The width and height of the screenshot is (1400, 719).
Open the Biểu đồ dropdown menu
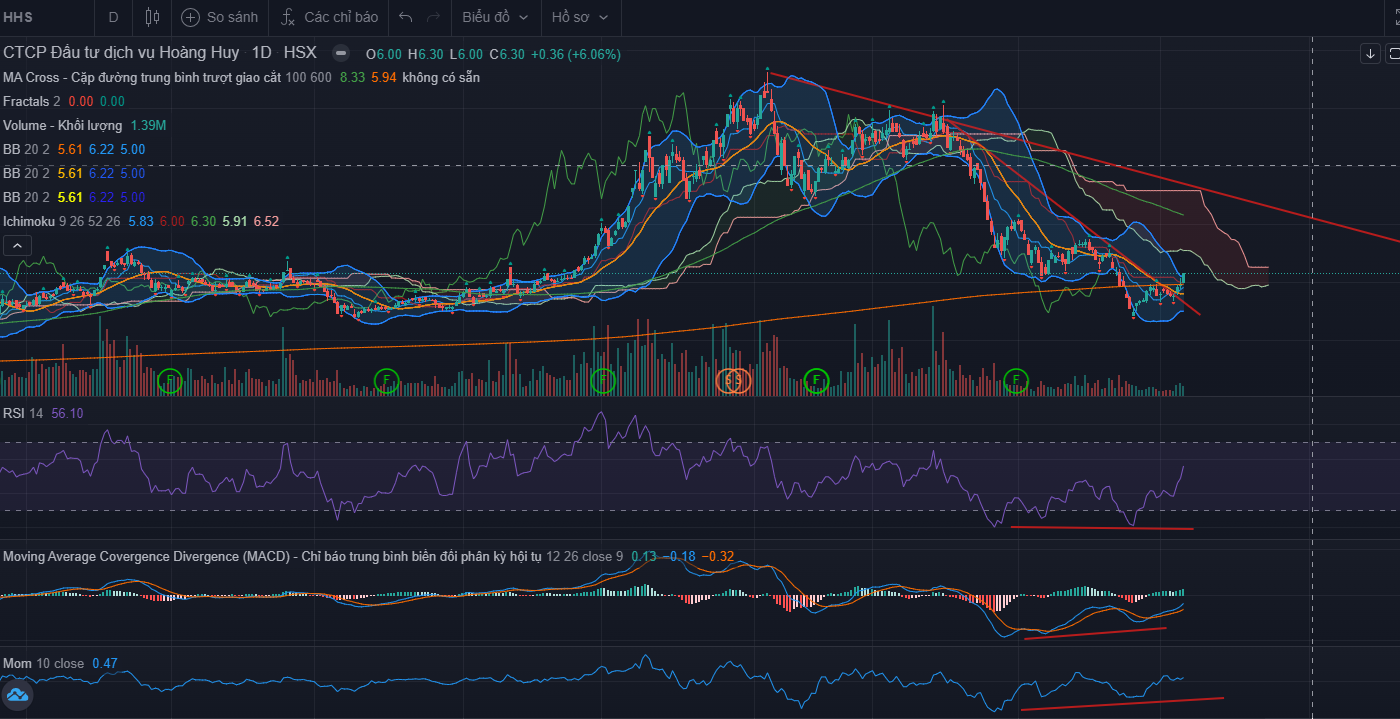click(495, 17)
